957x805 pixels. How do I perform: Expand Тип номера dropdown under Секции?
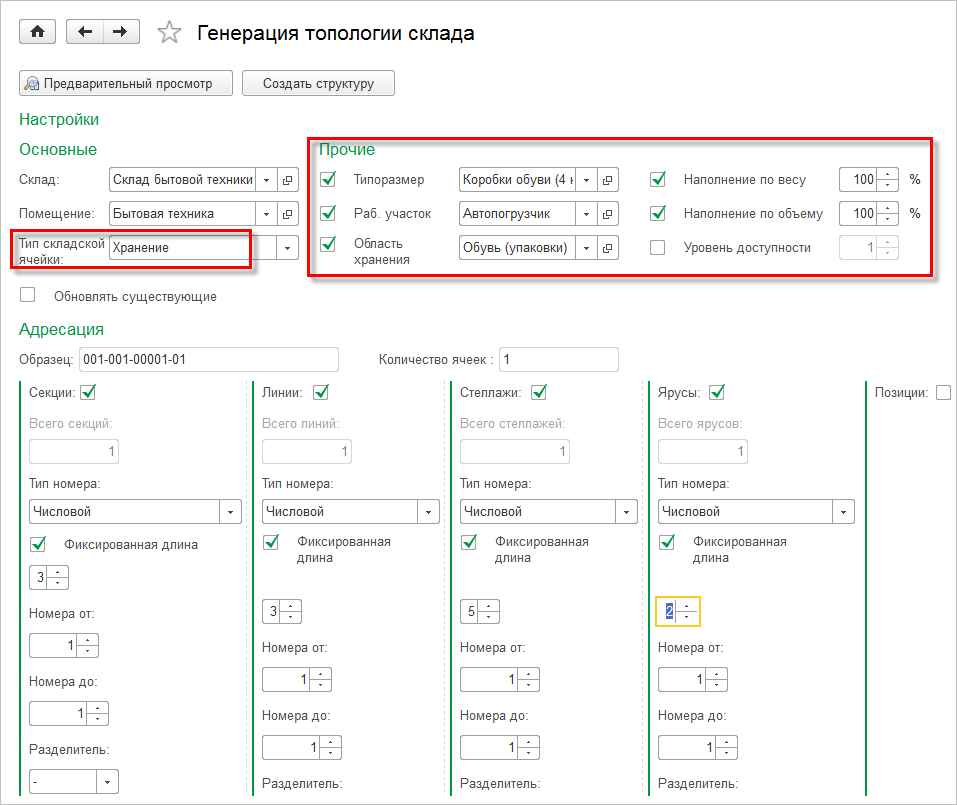(231, 512)
